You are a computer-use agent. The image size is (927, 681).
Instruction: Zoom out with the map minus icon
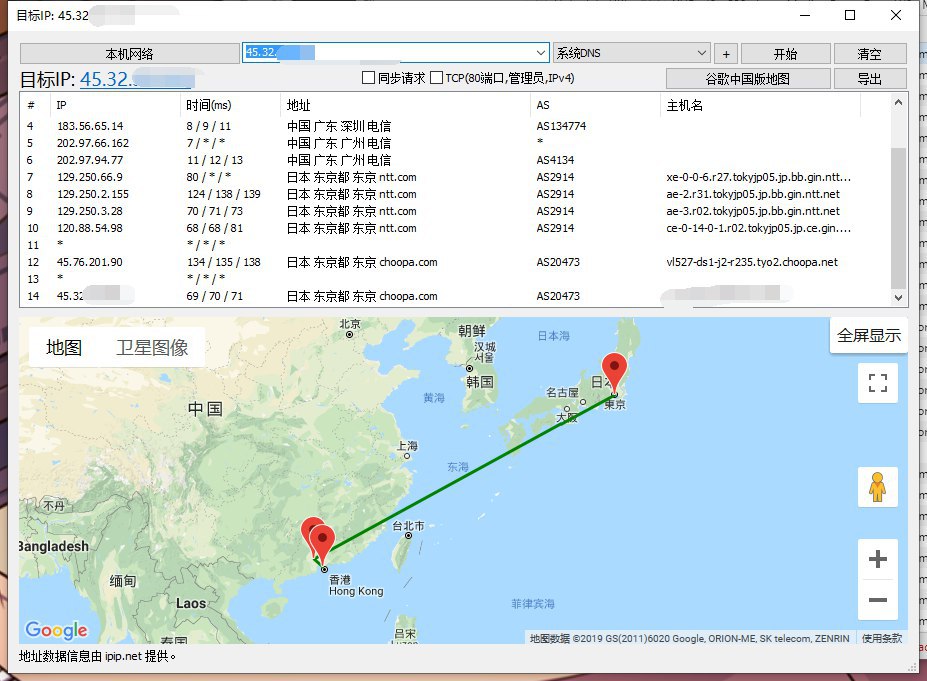click(x=878, y=600)
